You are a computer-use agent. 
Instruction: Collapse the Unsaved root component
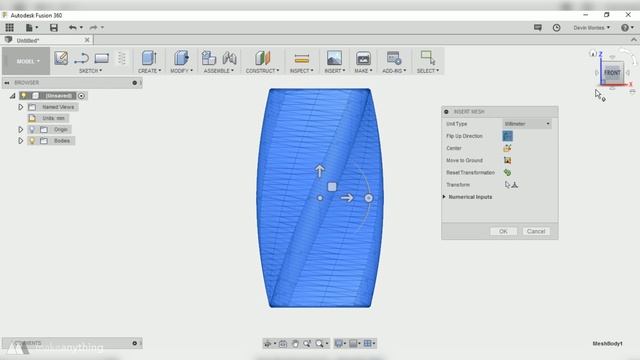pos(13,96)
